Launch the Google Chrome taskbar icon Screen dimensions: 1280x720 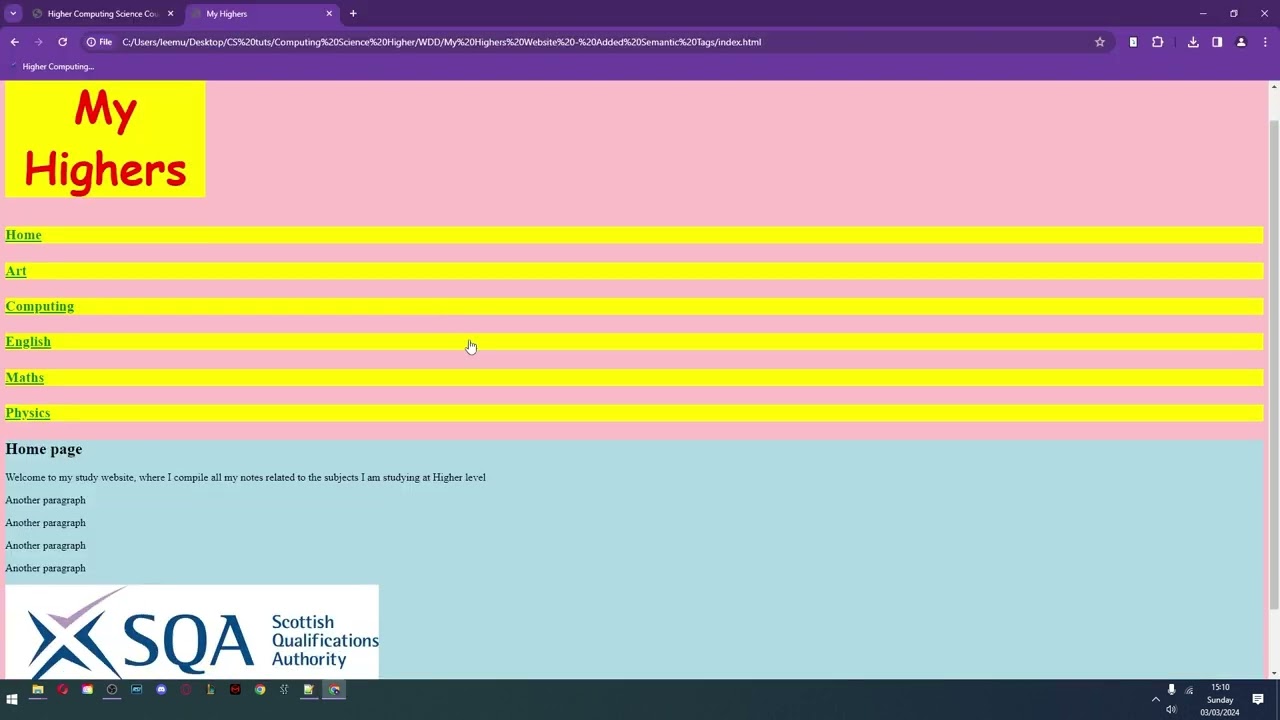[260, 689]
